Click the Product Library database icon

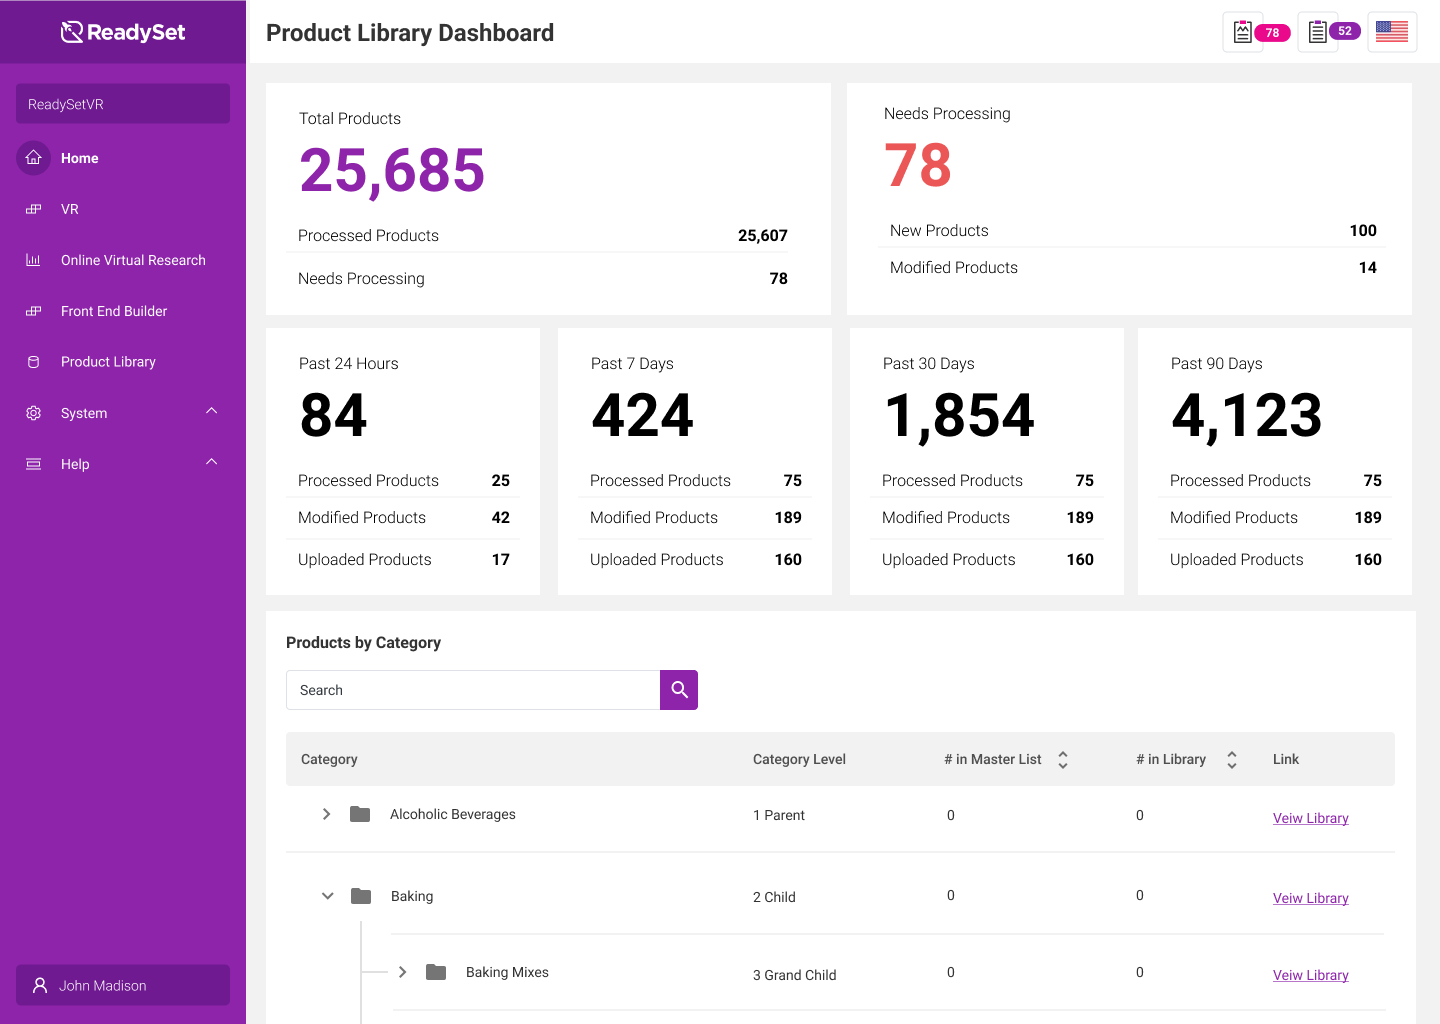(x=33, y=362)
